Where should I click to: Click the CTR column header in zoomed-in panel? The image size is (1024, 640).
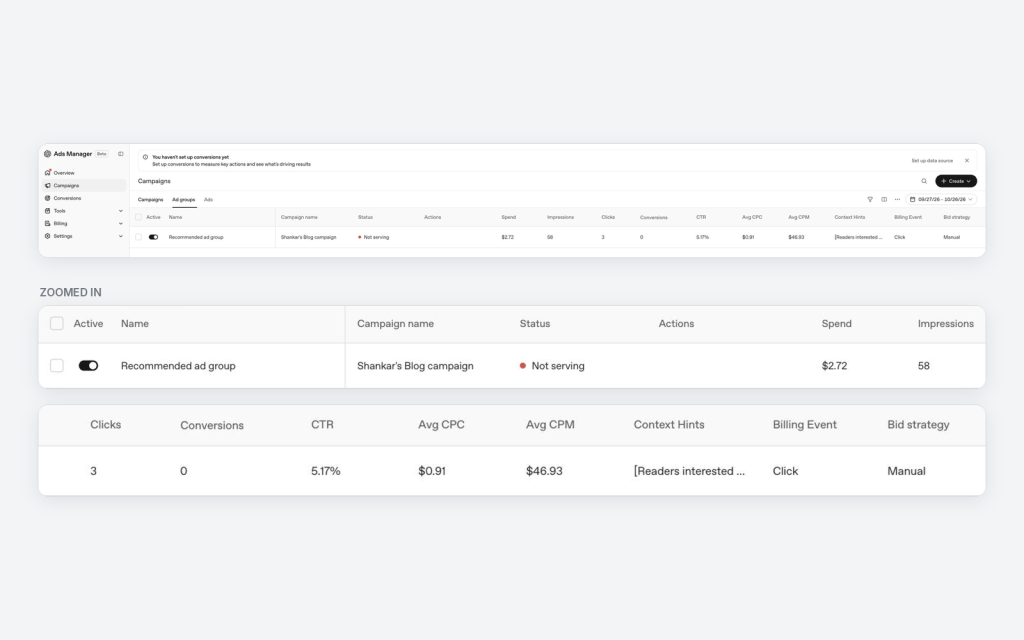click(322, 424)
